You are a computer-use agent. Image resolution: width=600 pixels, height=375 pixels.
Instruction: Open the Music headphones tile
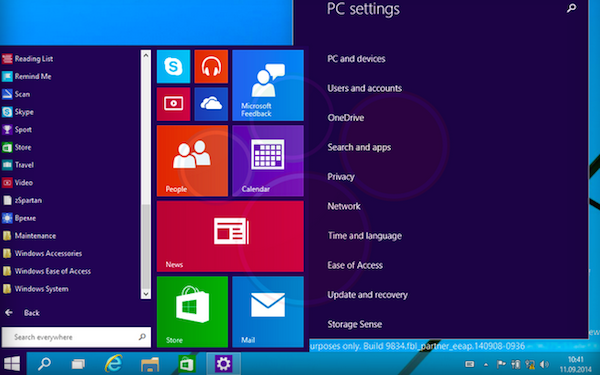[211, 66]
